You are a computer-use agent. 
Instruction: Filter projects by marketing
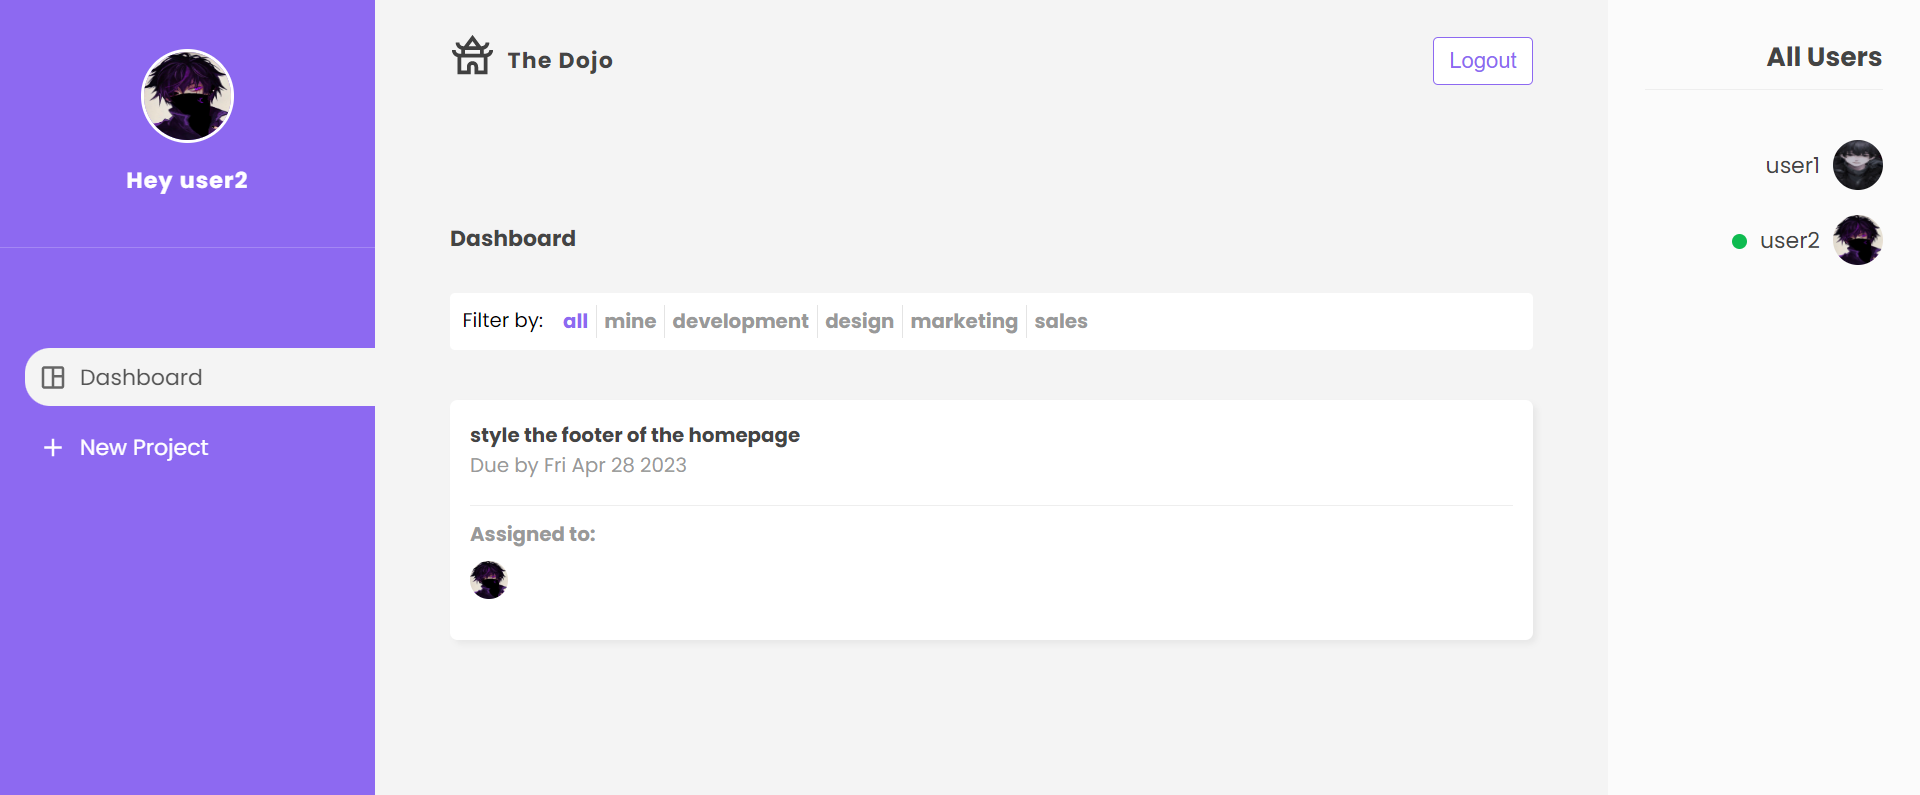pyautogui.click(x=964, y=321)
